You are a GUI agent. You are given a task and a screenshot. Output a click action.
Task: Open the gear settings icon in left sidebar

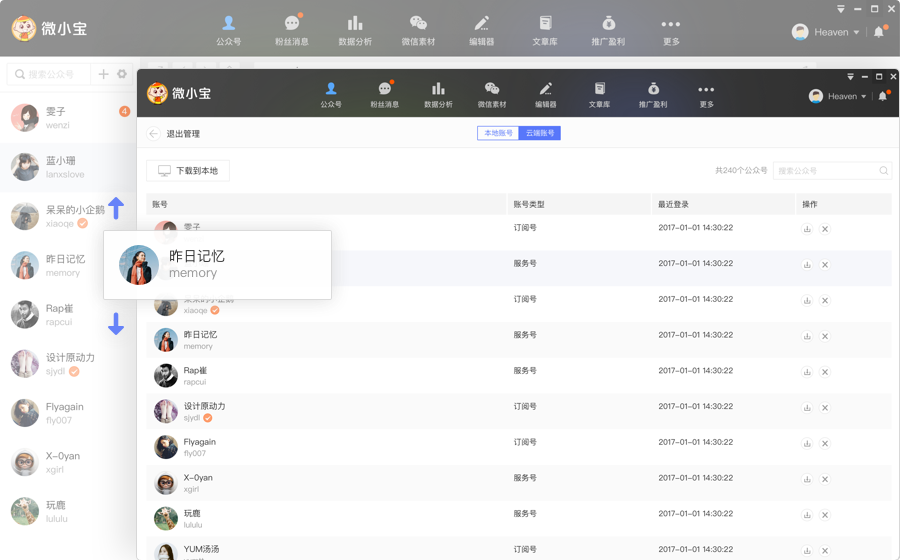point(122,74)
